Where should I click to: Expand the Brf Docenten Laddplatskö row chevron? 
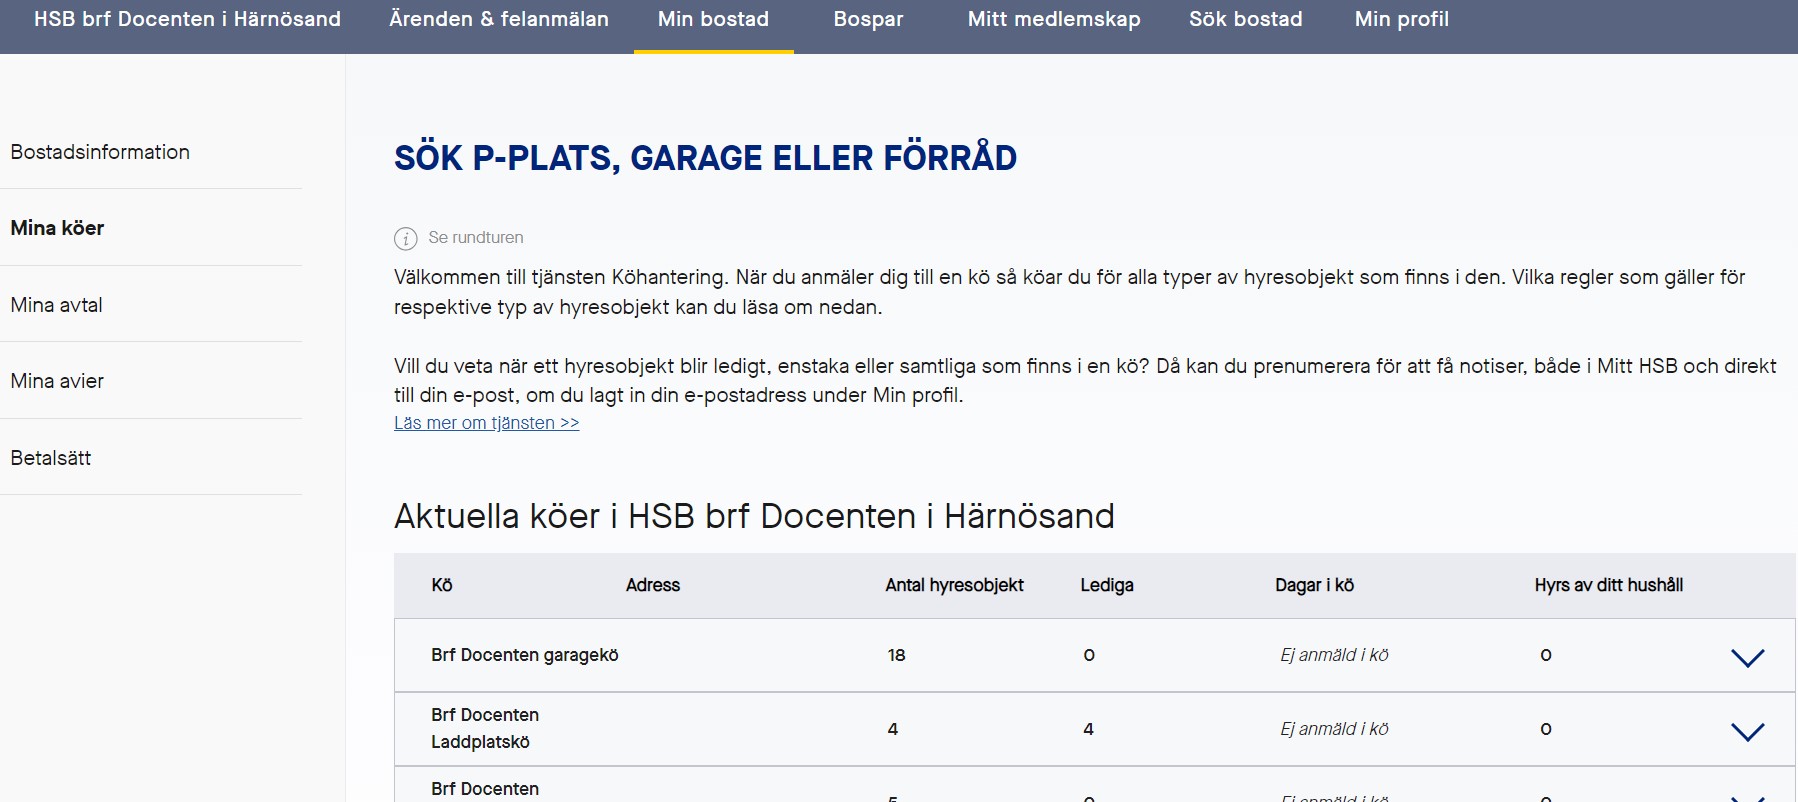click(1747, 731)
